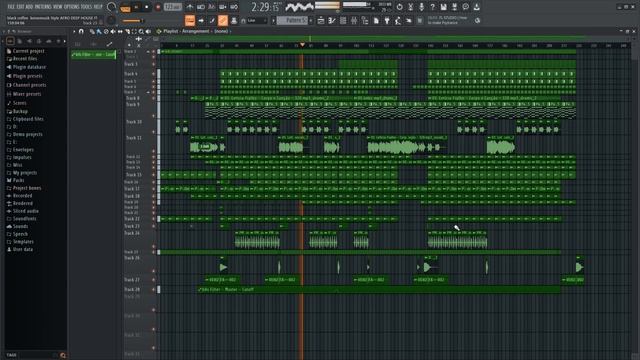
Task: Expand Plugin database folder
Action: 29,67
